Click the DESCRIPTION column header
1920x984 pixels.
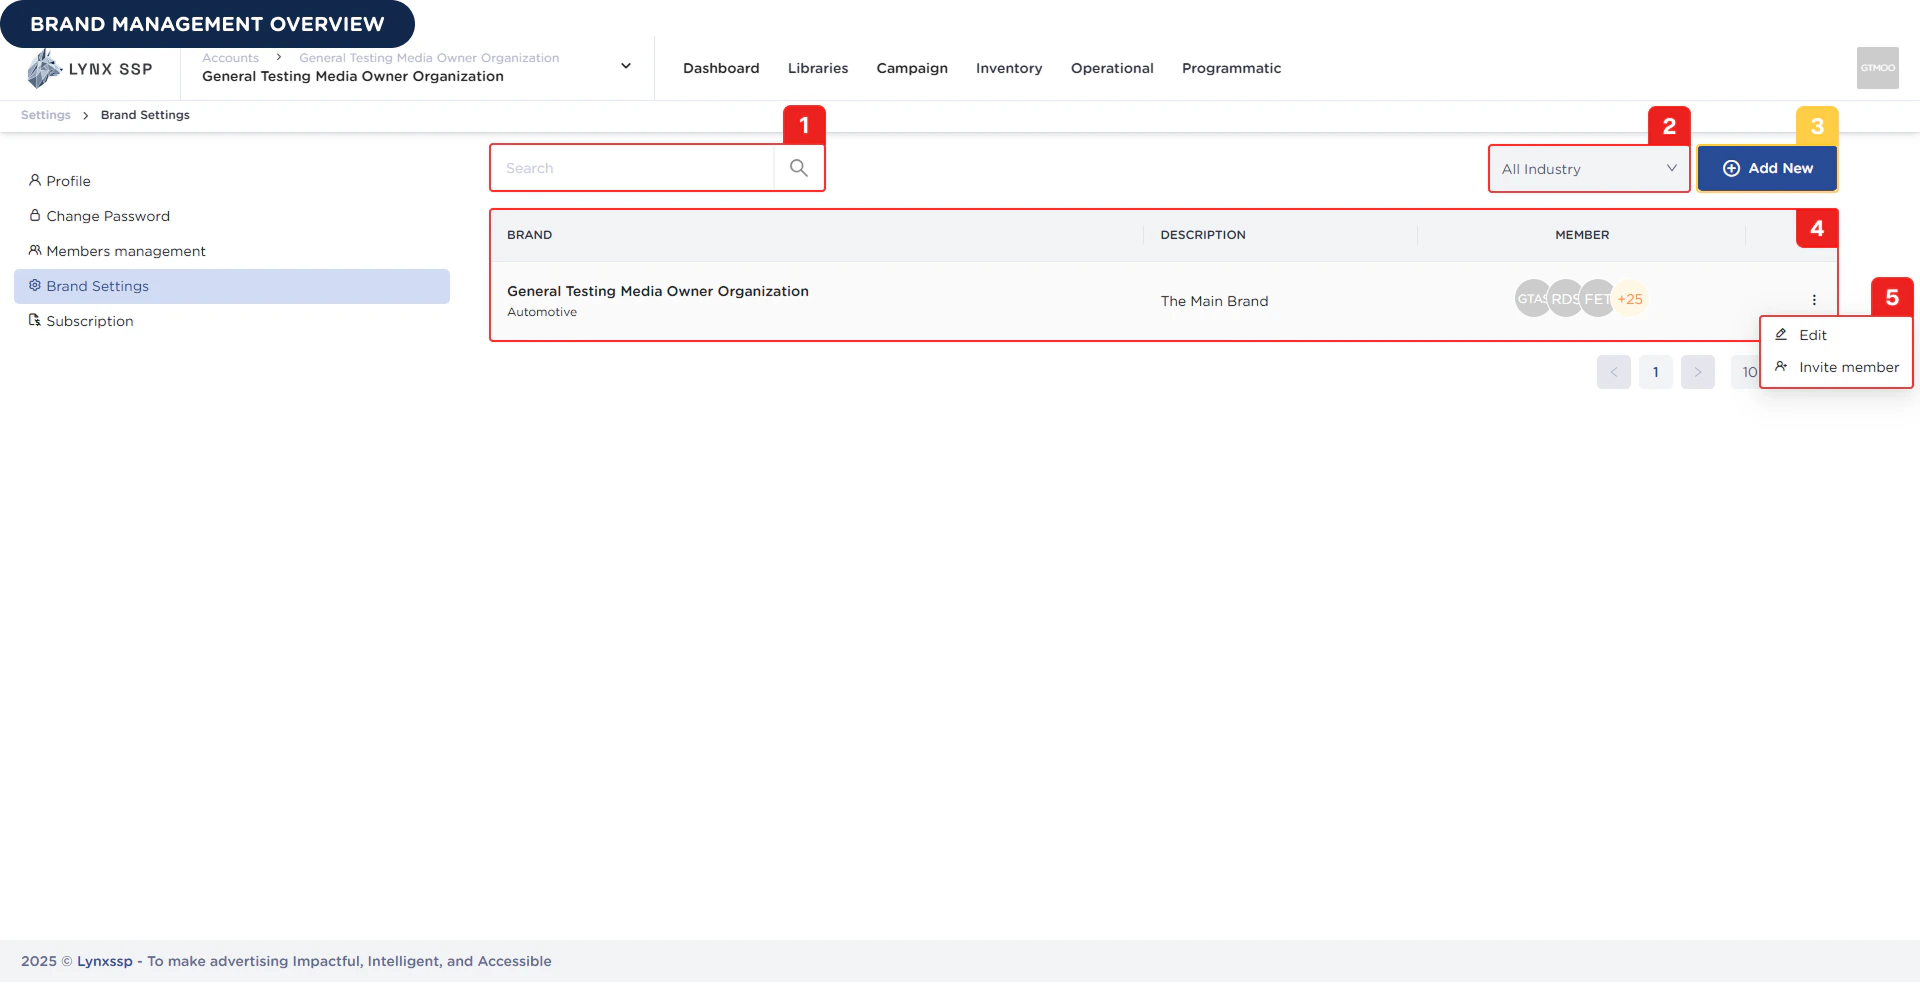[x=1203, y=235]
